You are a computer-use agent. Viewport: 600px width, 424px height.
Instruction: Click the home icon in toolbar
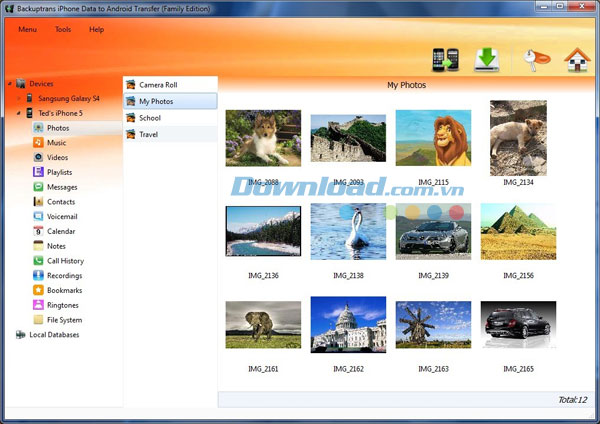point(574,60)
